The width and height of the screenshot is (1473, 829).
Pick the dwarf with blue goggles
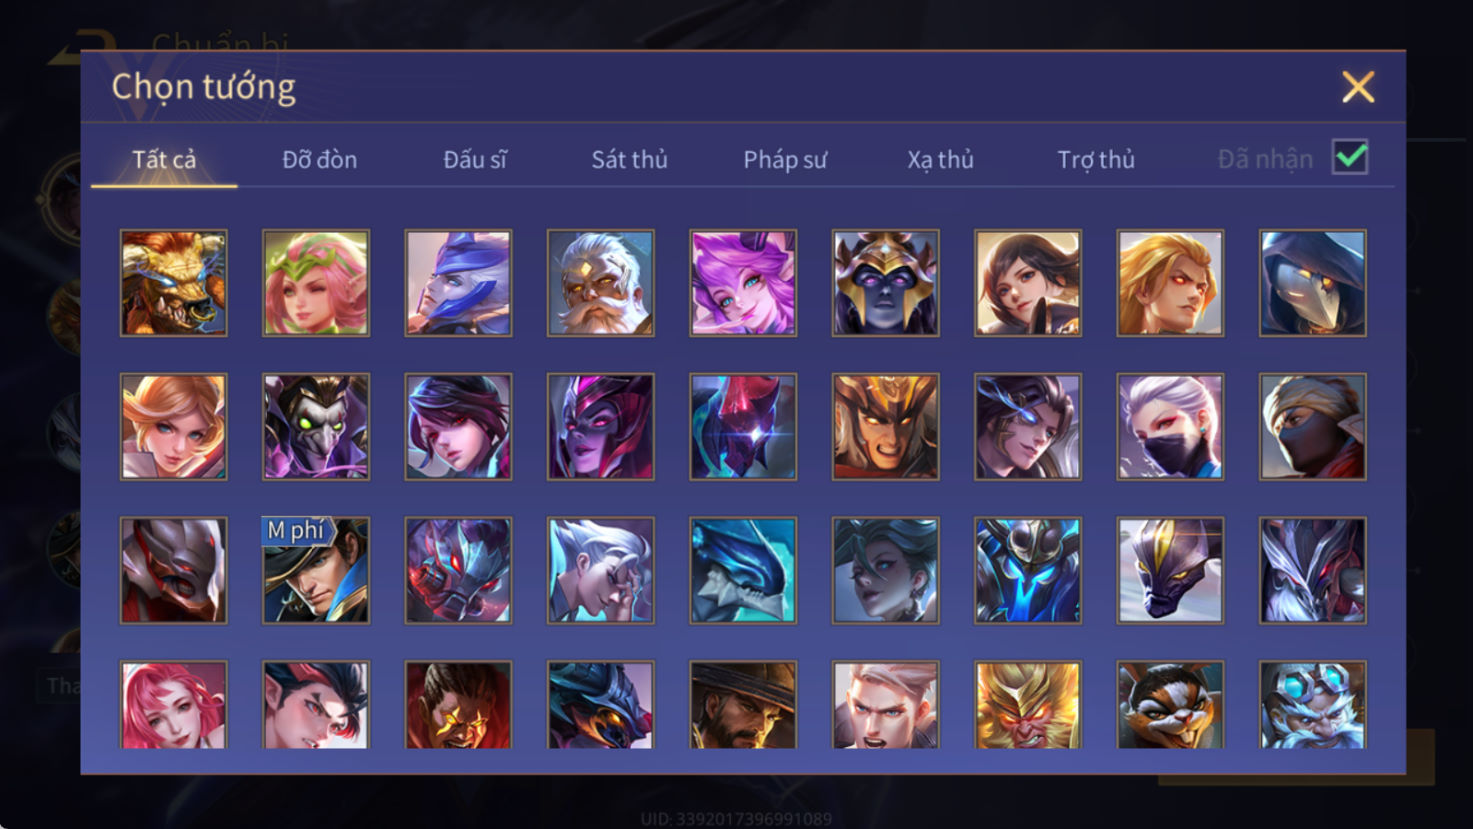coord(1313,705)
